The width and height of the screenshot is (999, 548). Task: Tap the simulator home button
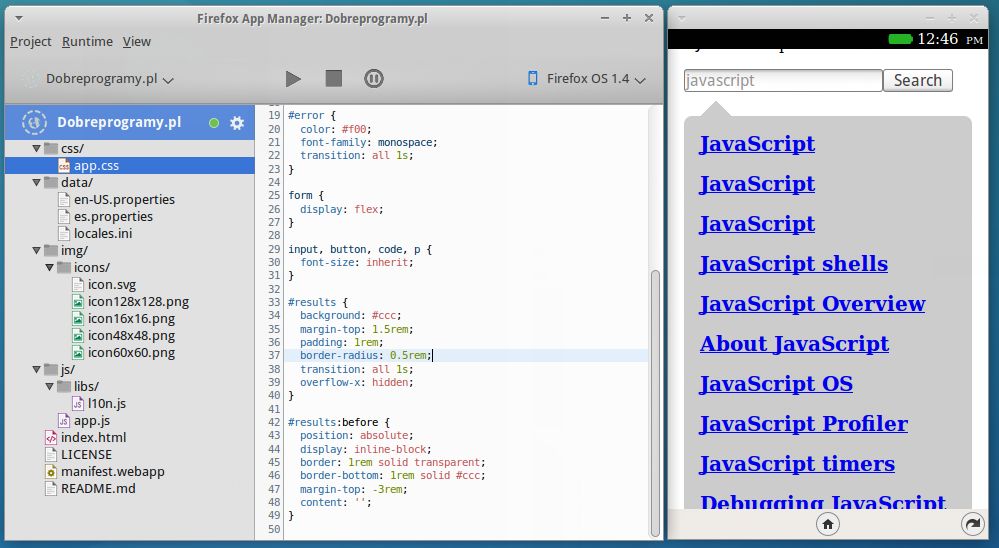pos(828,524)
